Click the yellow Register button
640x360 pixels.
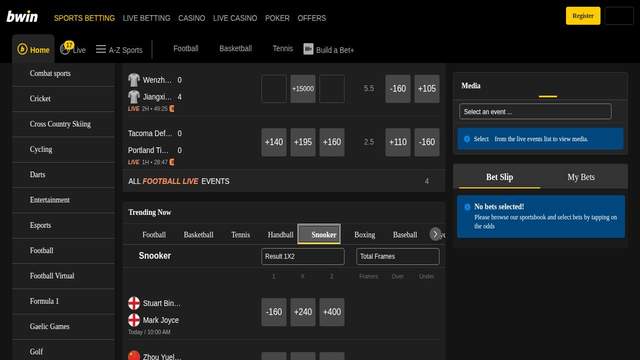583,16
